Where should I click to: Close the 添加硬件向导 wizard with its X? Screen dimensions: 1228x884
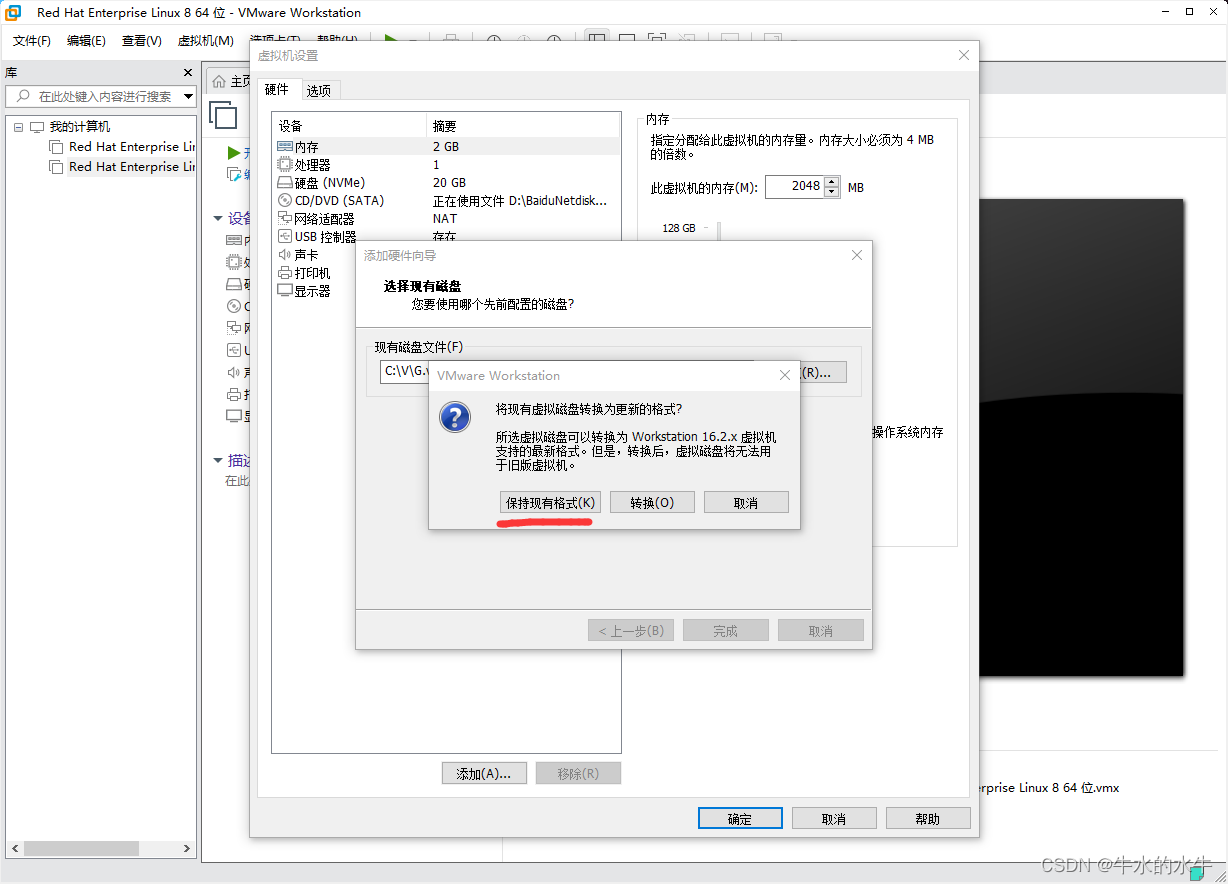[x=856, y=255]
